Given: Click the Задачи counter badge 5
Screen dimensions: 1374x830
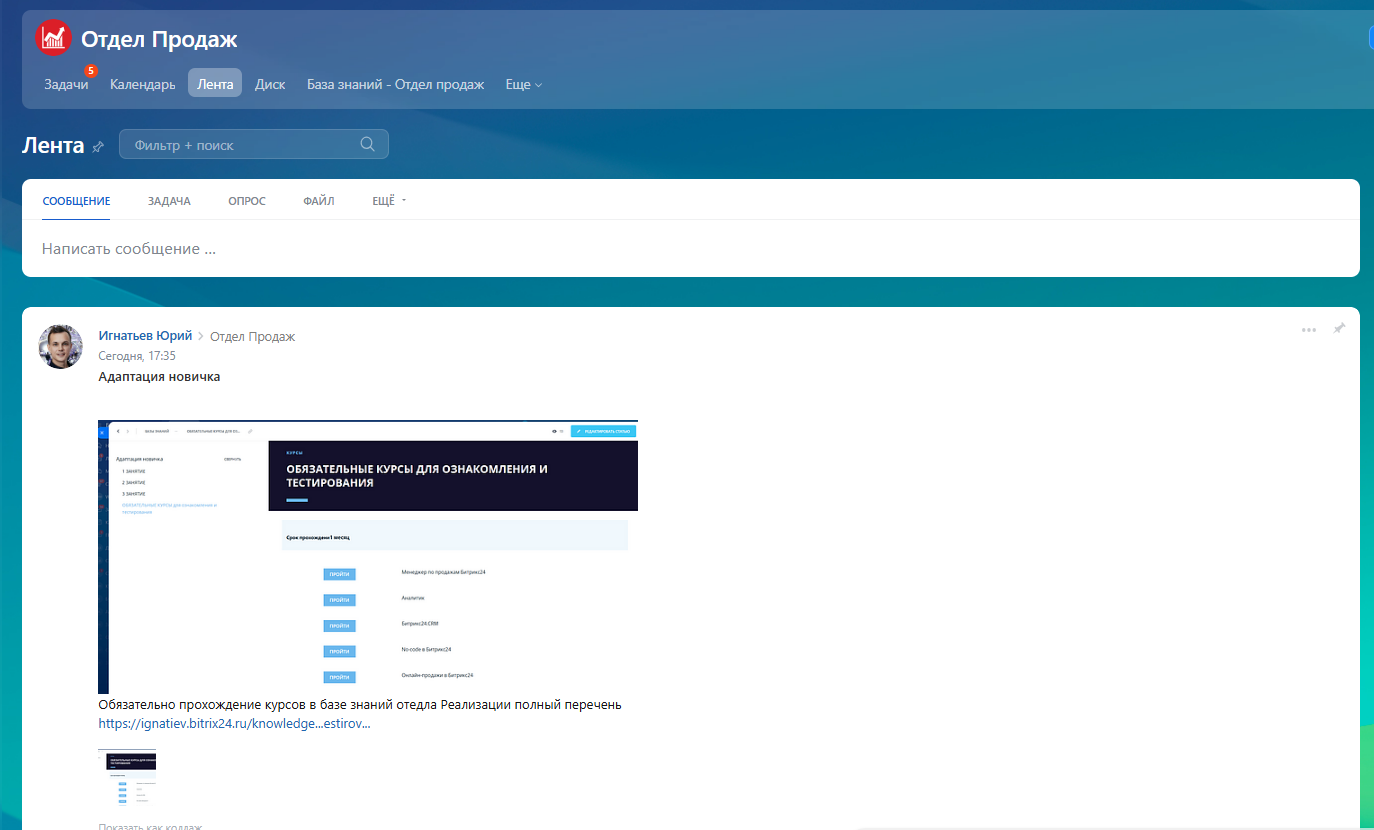Looking at the screenshot, I should click(91, 71).
